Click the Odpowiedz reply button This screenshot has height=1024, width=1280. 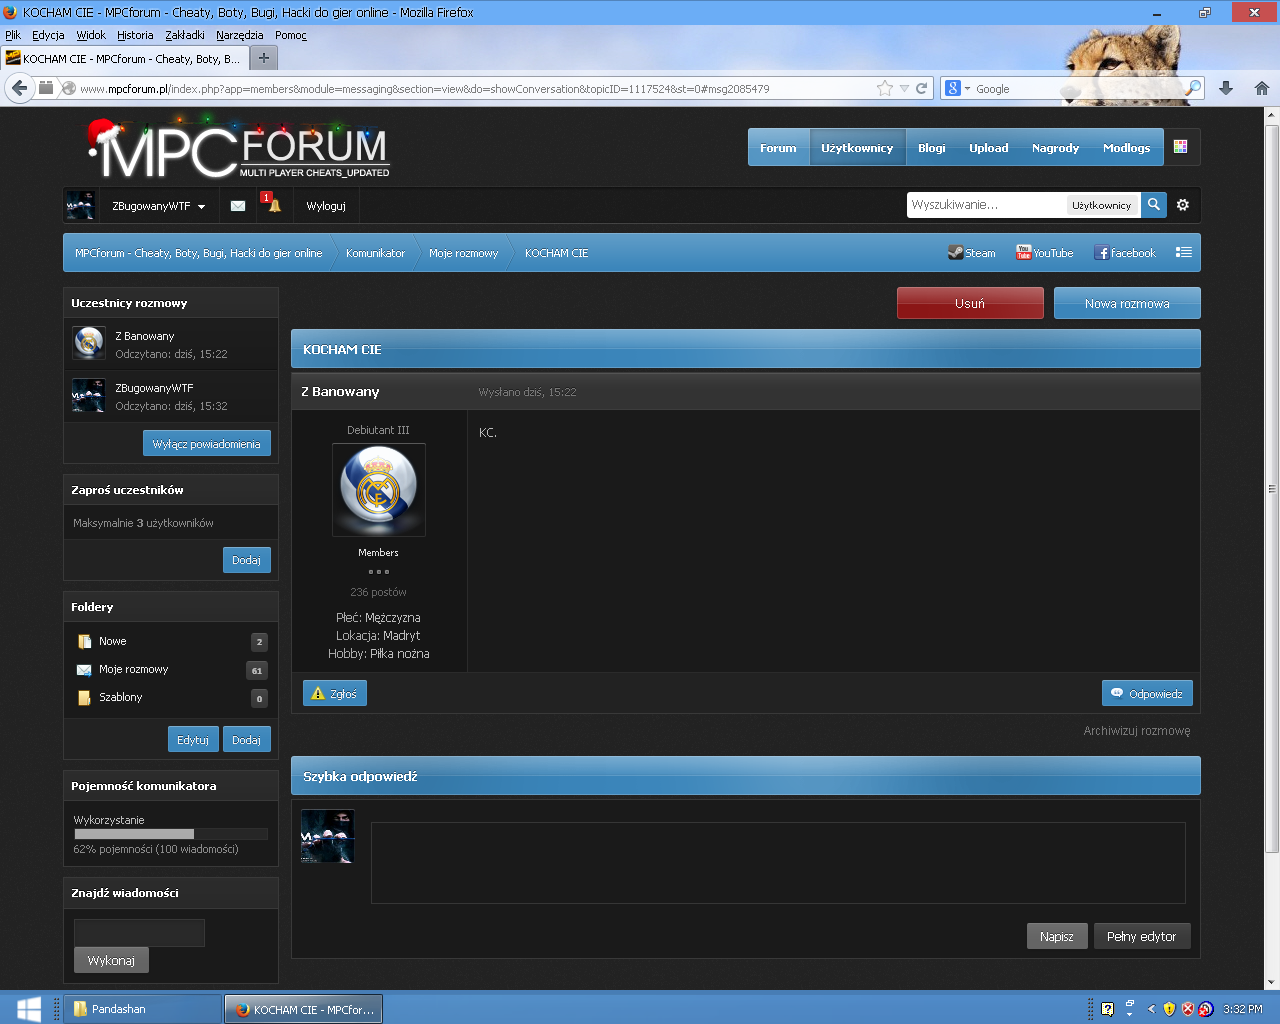(1147, 693)
